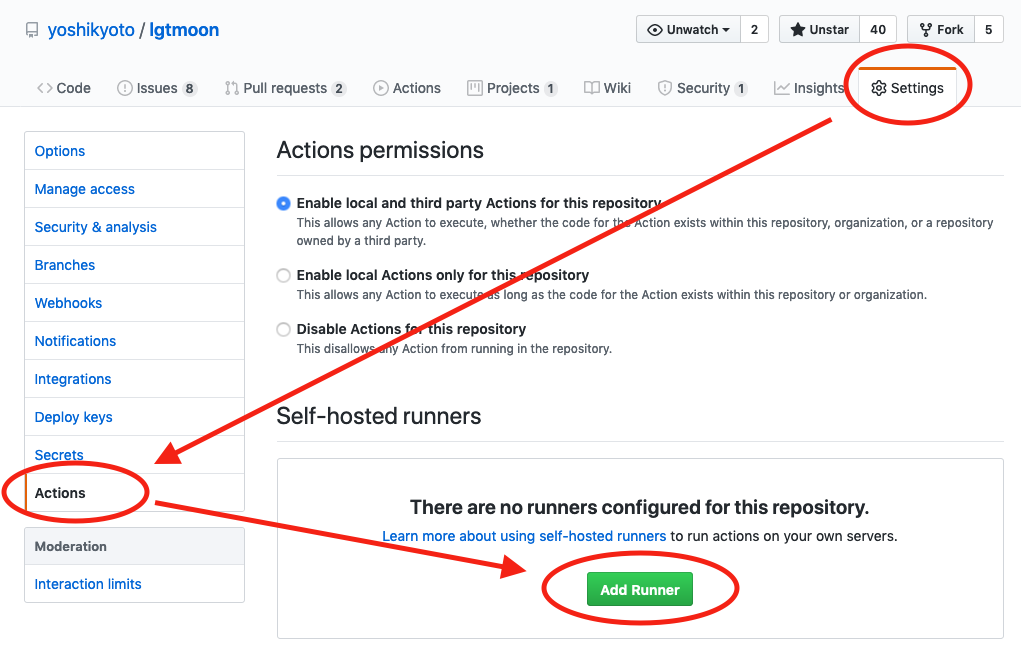
Task: Unstar the repository
Action: click(x=819, y=29)
